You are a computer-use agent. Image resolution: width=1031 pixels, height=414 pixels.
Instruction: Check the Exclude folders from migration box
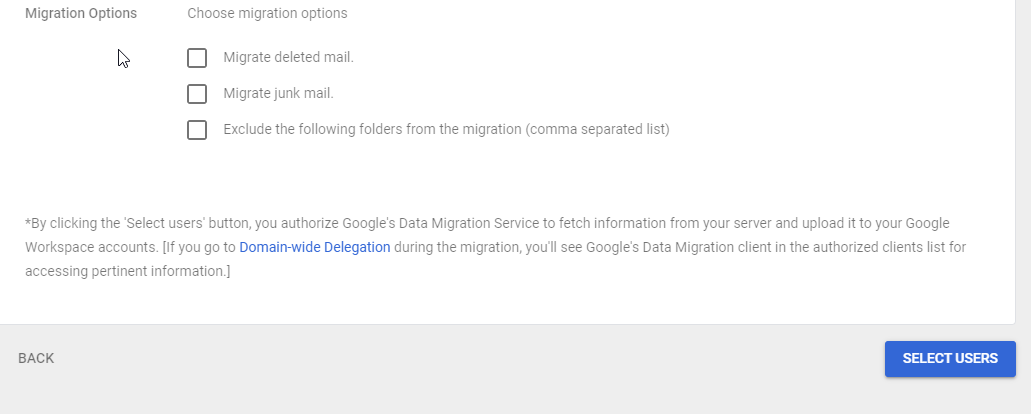[x=197, y=130]
